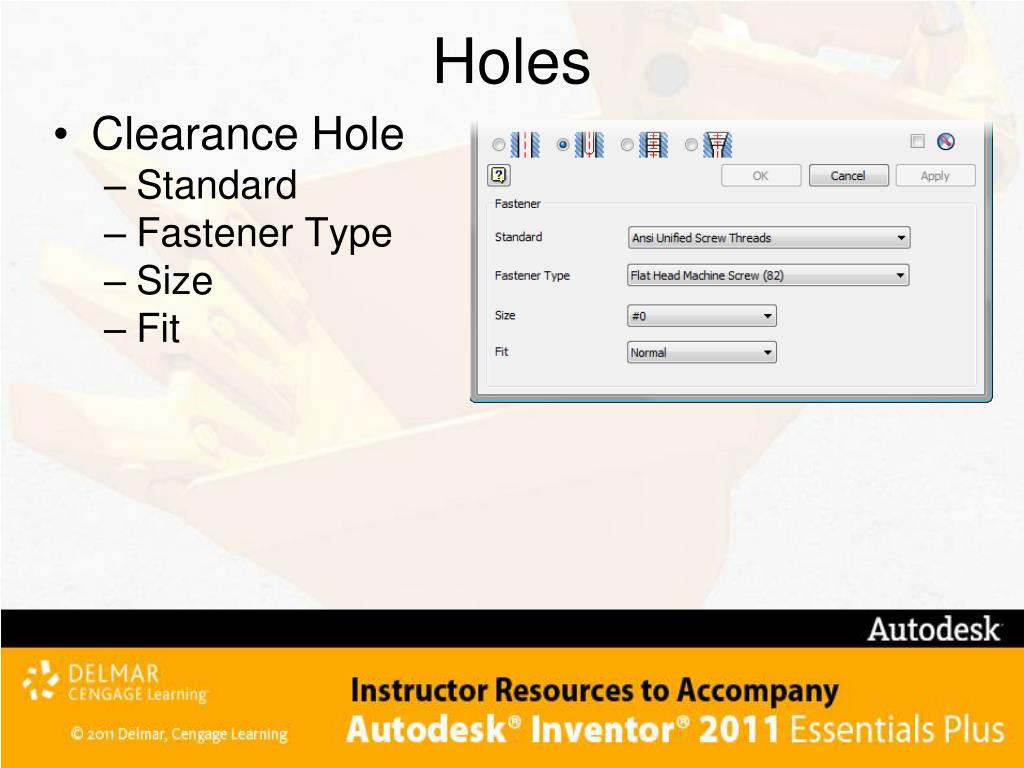Tick the empty checkbox beside the round icon
The width and height of the screenshot is (1024, 768).
[x=918, y=141]
